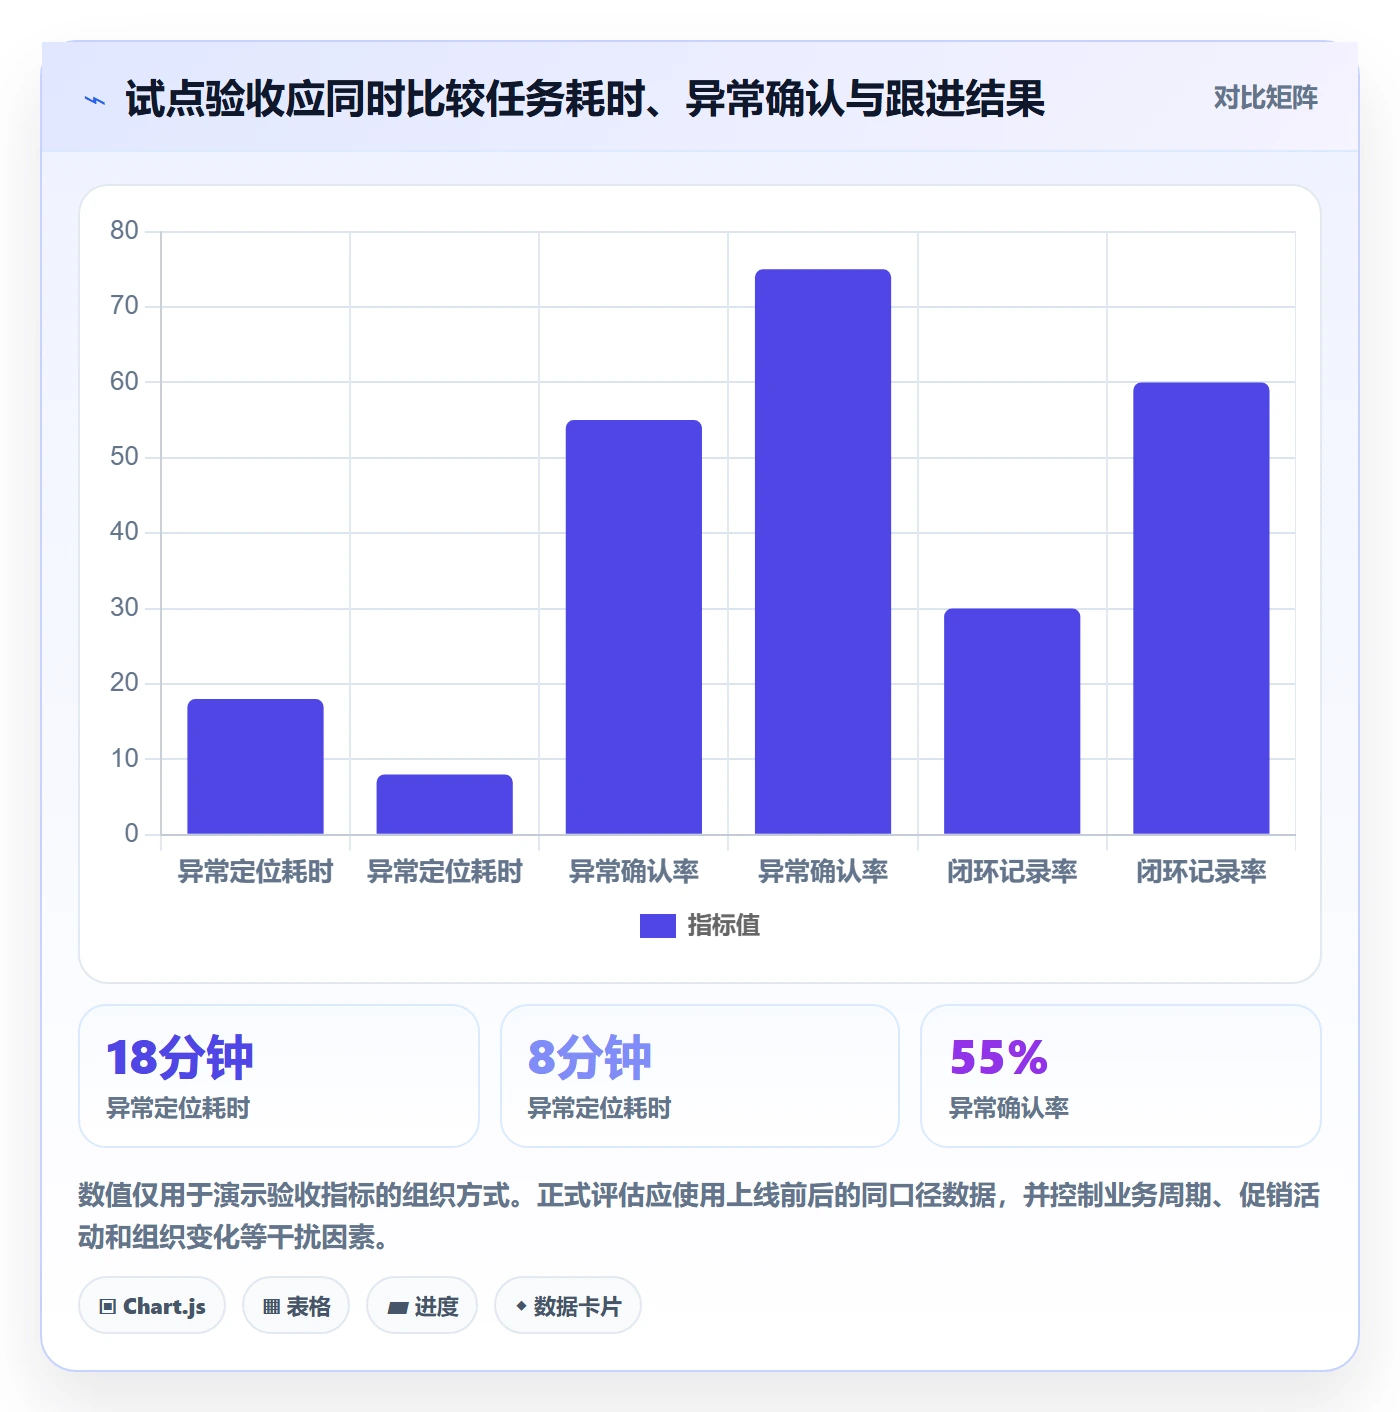The width and height of the screenshot is (1400, 1412).
Task: Click the diamond icon in 数据卡片 chip
Action: (521, 1306)
